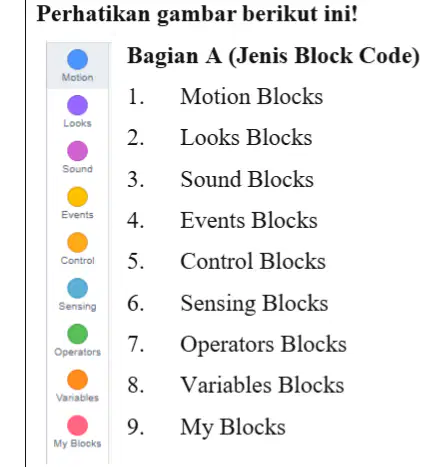The height and width of the screenshot is (467, 427).
Task: Click list item Motion Blocks text
Action: point(252,97)
